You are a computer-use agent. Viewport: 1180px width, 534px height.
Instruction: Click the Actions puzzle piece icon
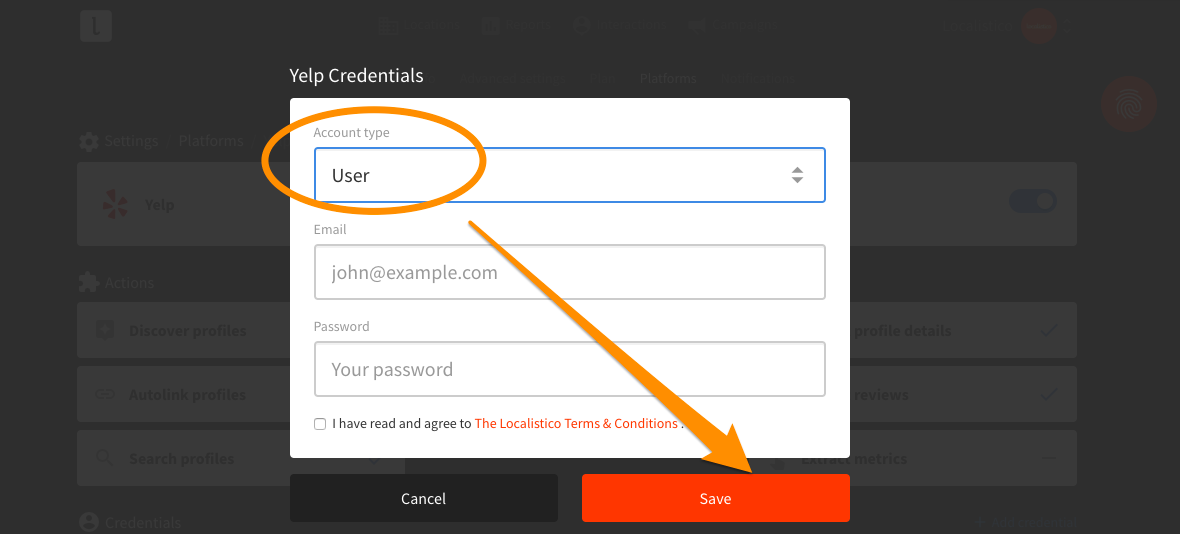click(x=89, y=283)
